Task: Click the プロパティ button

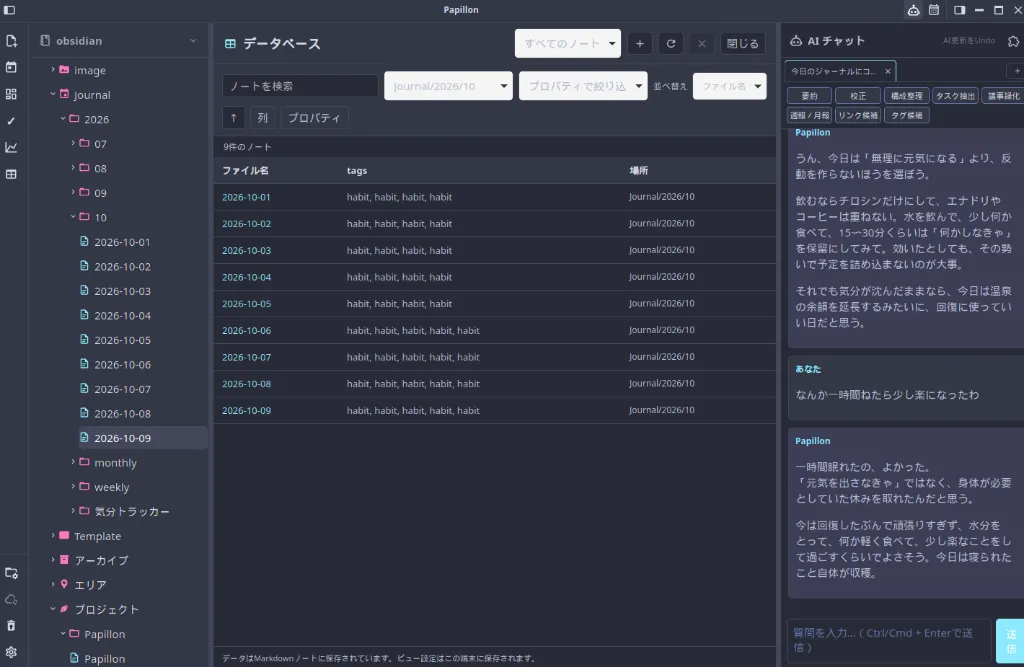Action: click(x=314, y=118)
